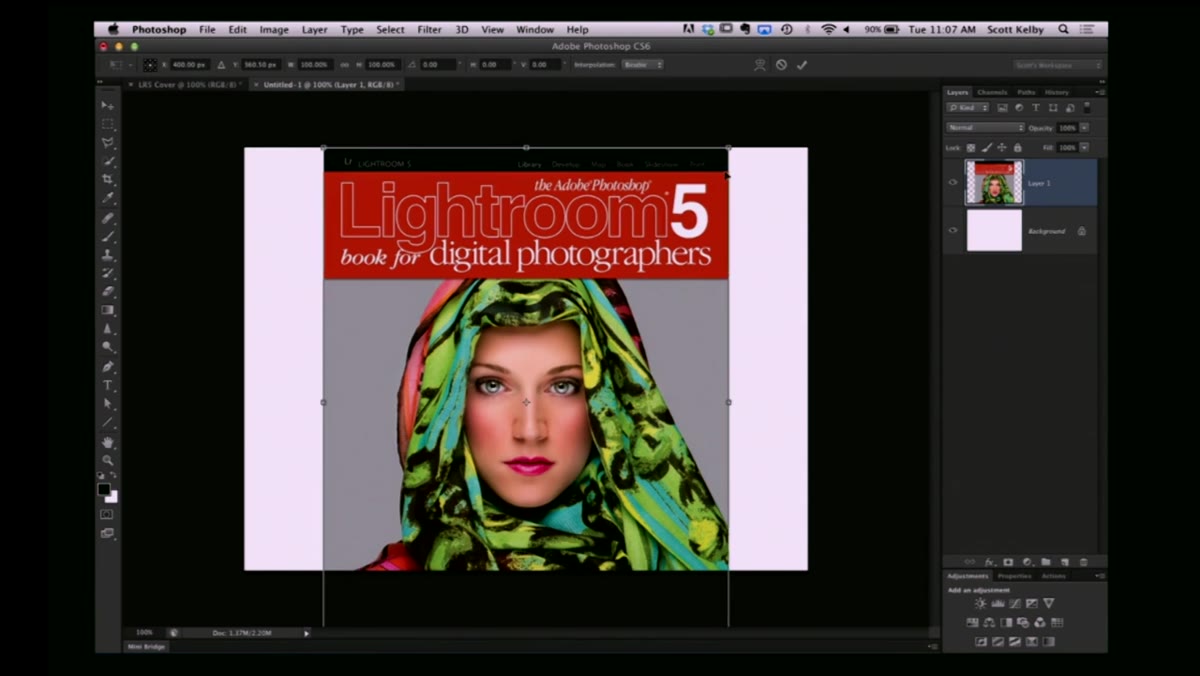The image size is (1200, 676).
Task: Add a Photo Filter adjustment
Action: click(1023, 622)
